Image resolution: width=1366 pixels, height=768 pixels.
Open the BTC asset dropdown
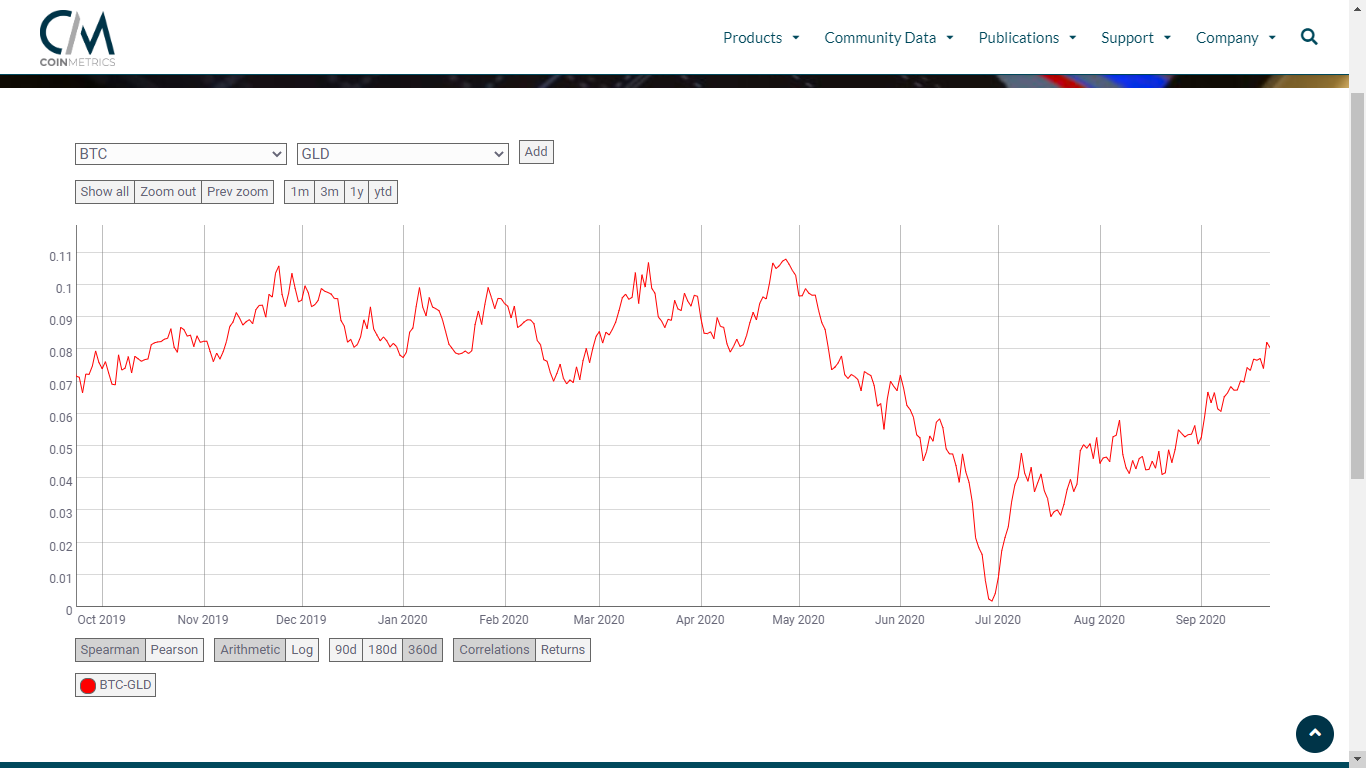pyautogui.click(x=181, y=154)
